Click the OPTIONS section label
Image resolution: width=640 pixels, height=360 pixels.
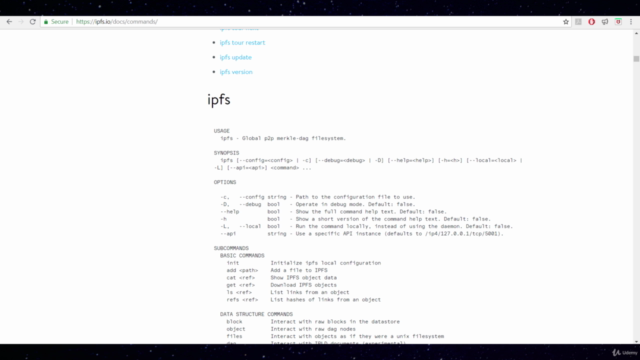point(225,182)
